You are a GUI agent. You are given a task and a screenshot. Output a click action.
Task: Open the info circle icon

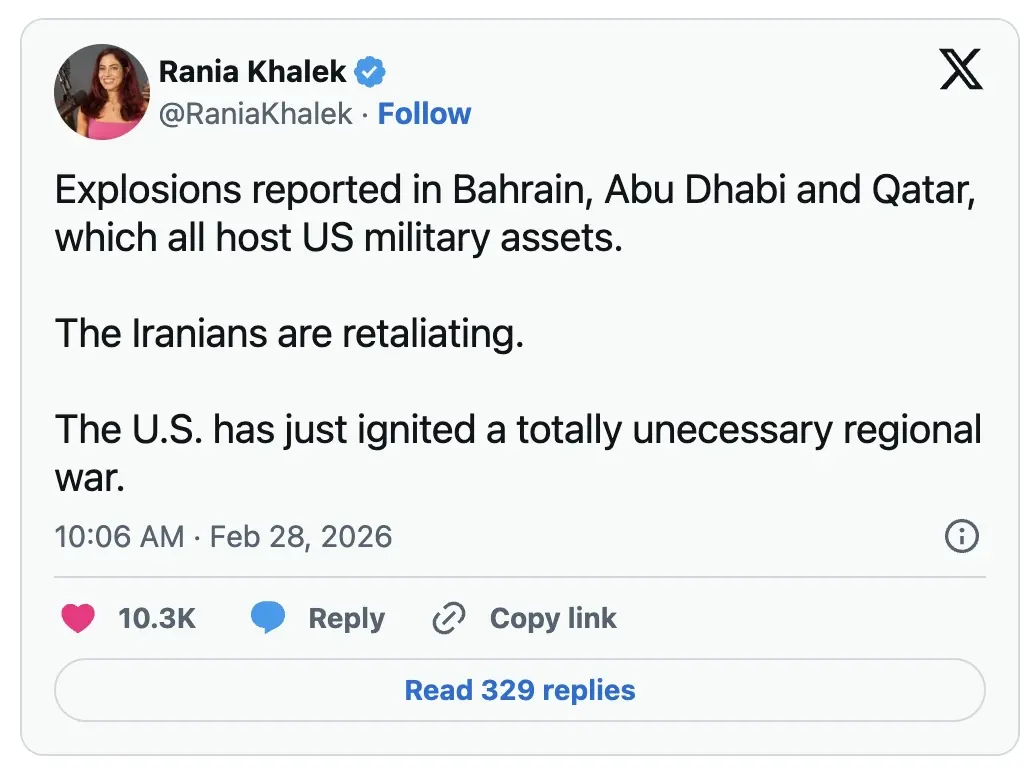click(961, 536)
